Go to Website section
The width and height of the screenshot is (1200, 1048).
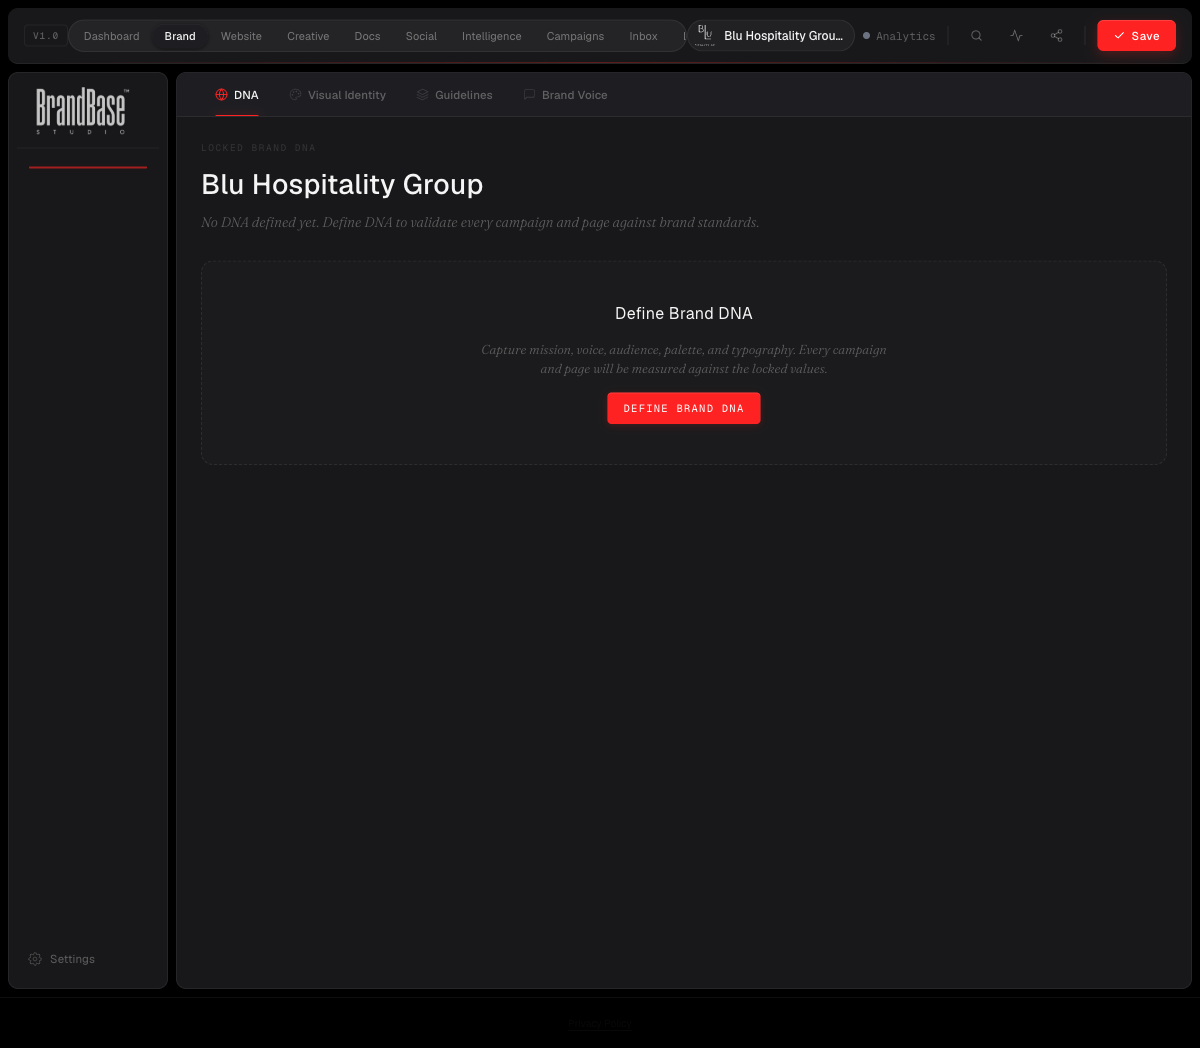(x=241, y=36)
